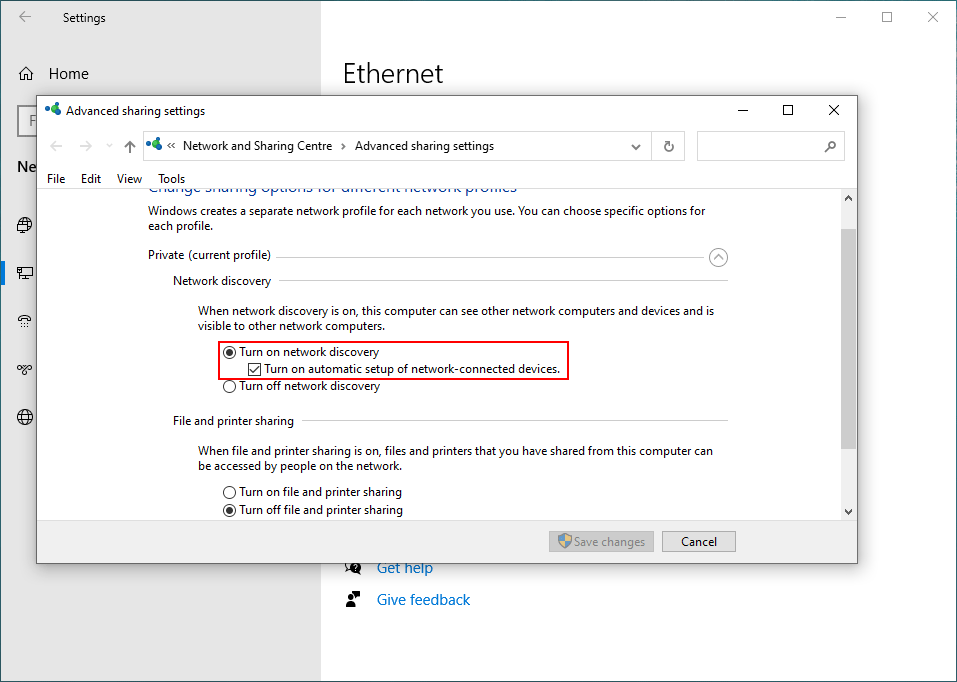Select the Ethernet icon in the sidebar
The width and height of the screenshot is (957, 682).
(24, 272)
